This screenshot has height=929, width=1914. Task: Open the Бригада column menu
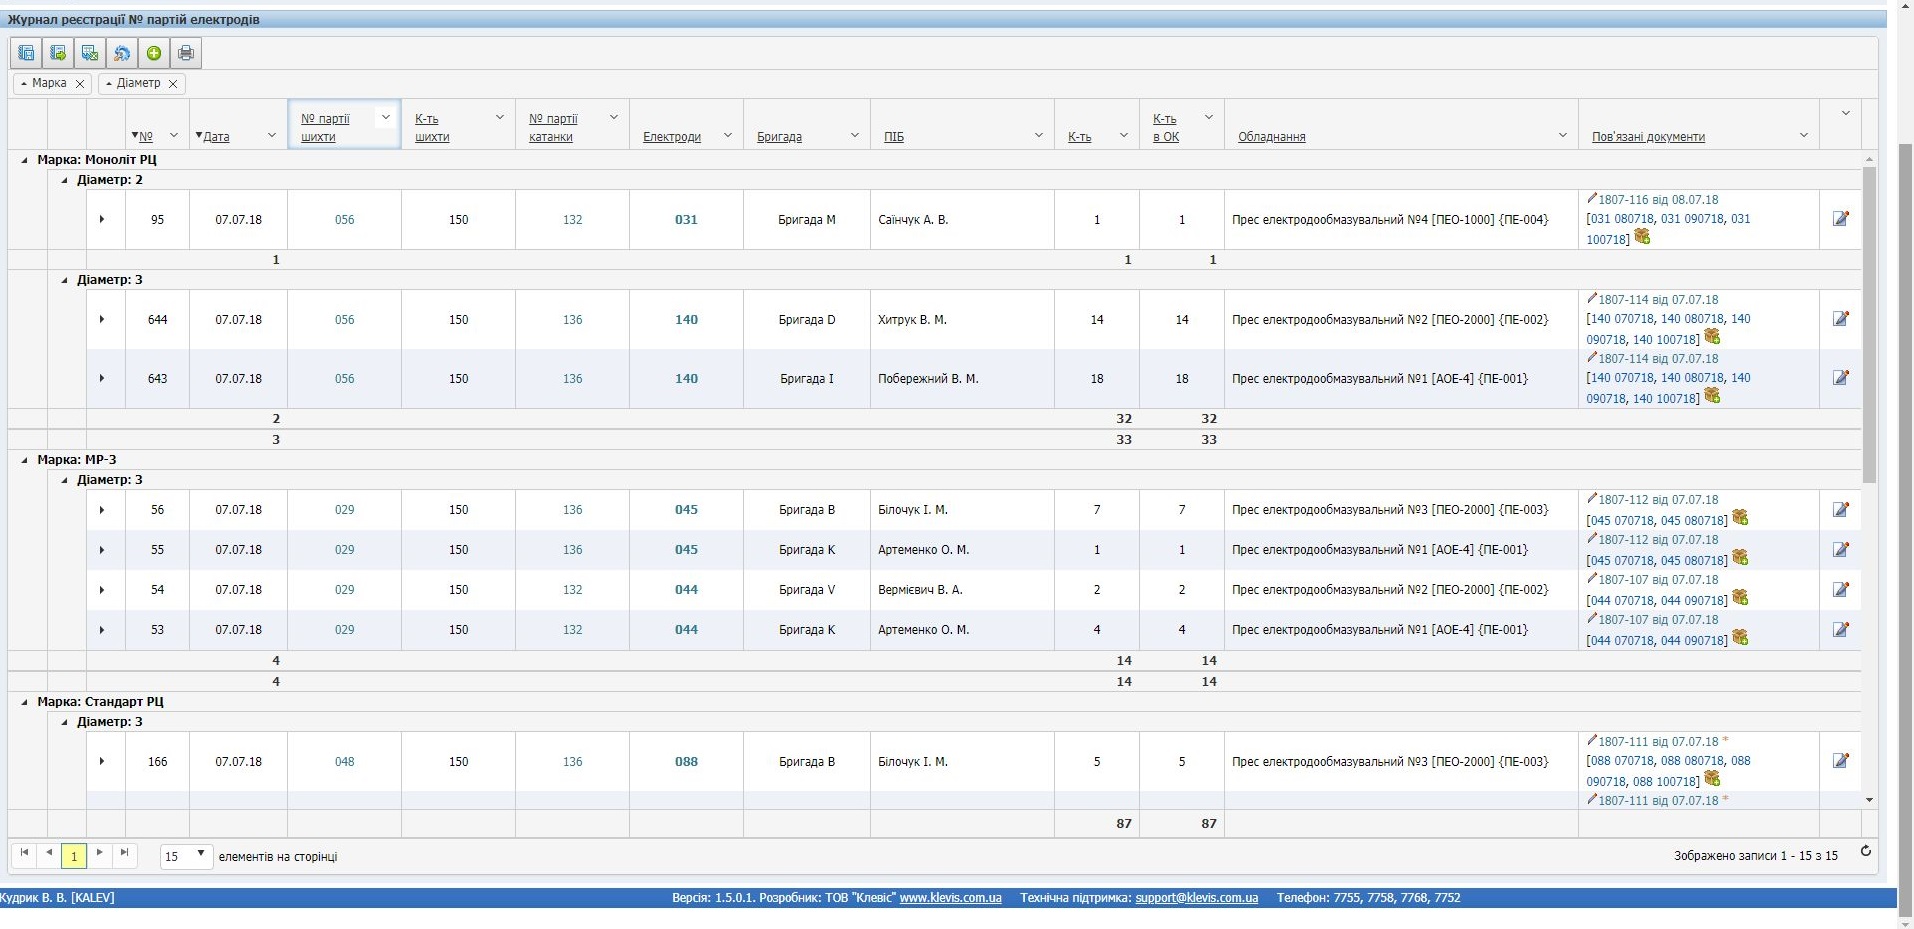point(854,136)
